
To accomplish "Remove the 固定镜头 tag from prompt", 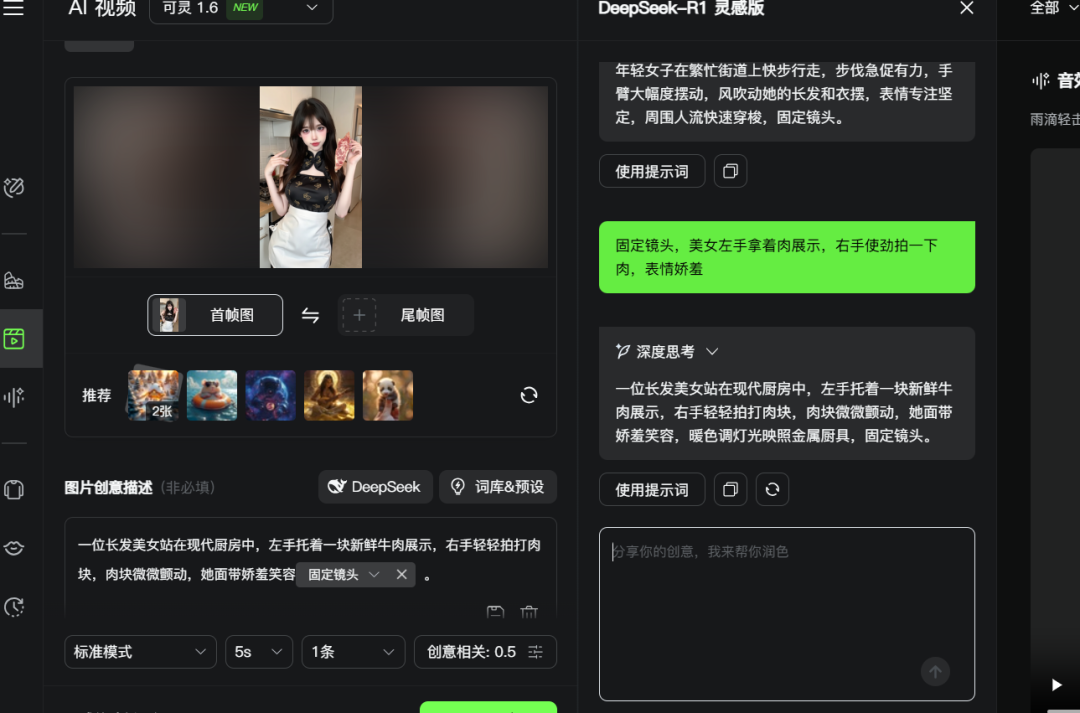I will pos(401,574).
